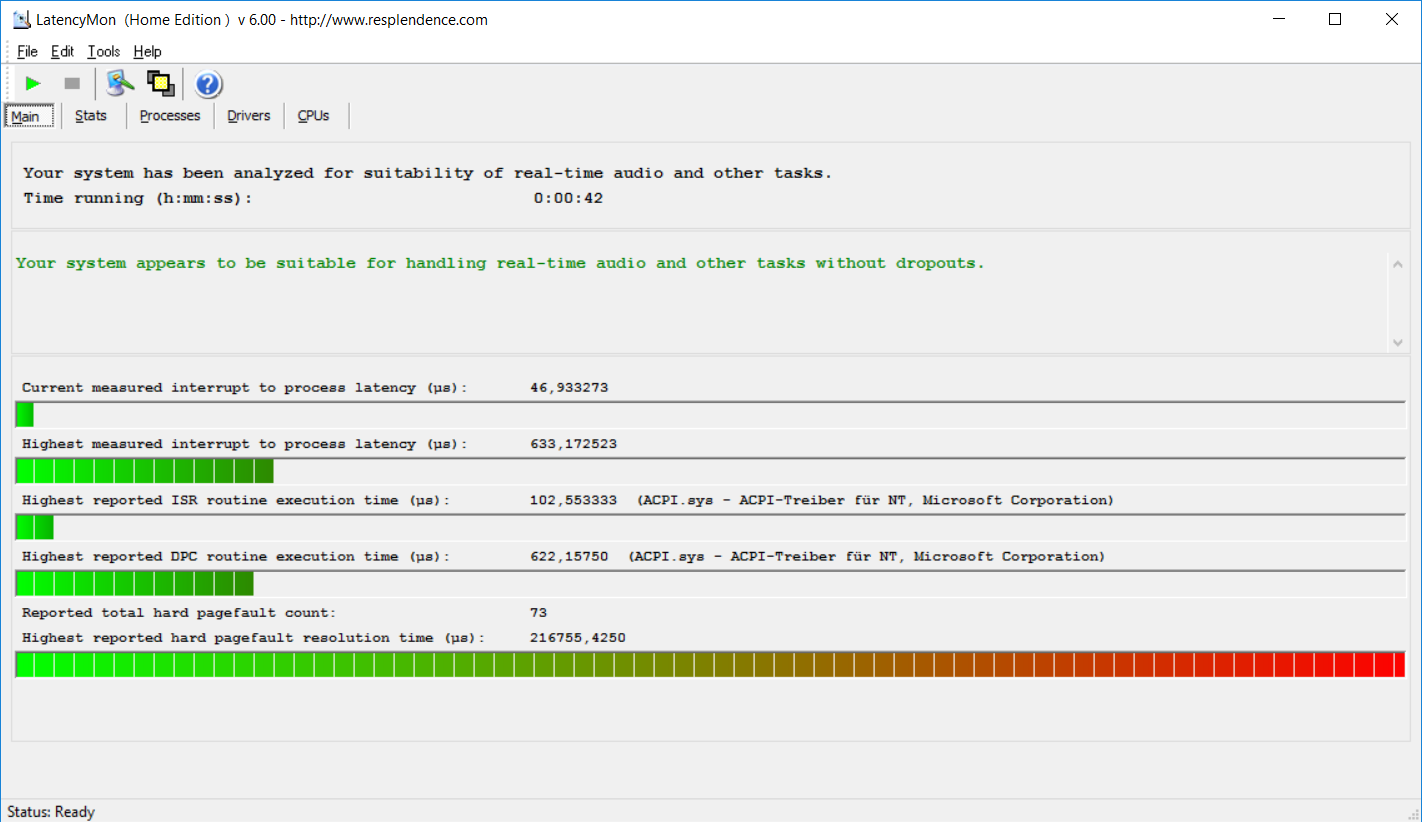
Task: Open the Edit menu
Action: tap(62, 52)
